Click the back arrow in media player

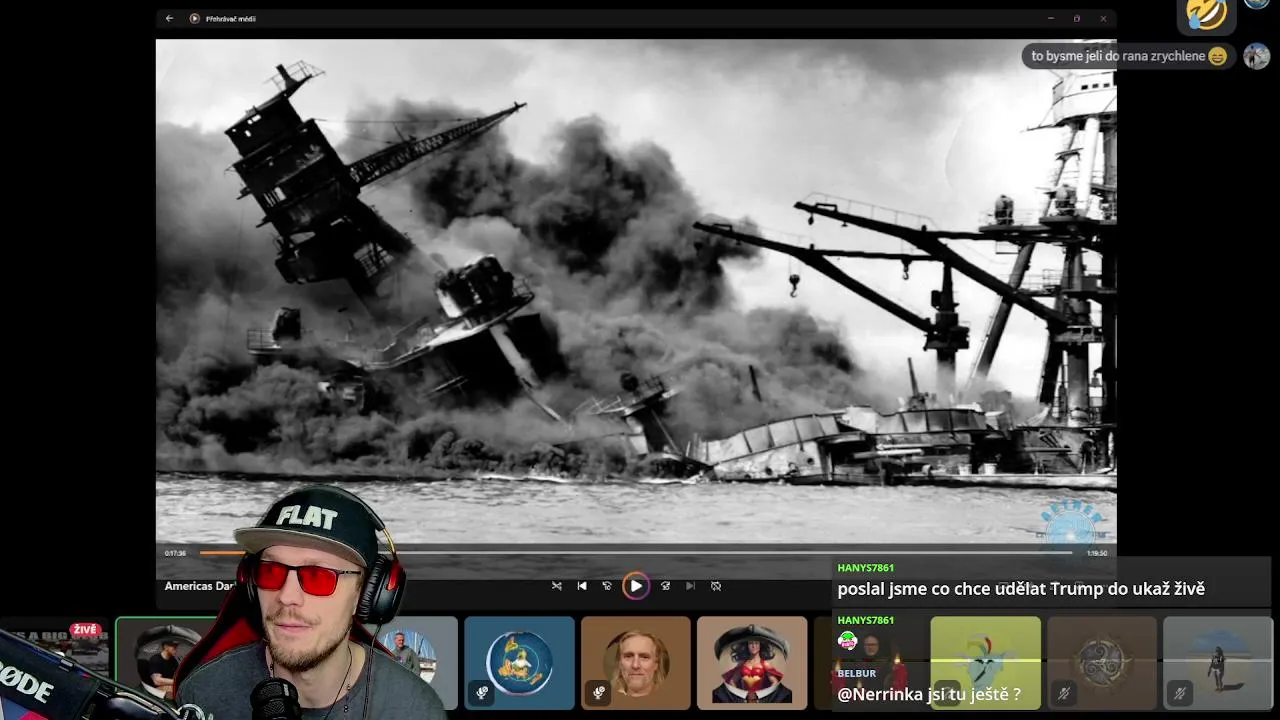[x=169, y=18]
